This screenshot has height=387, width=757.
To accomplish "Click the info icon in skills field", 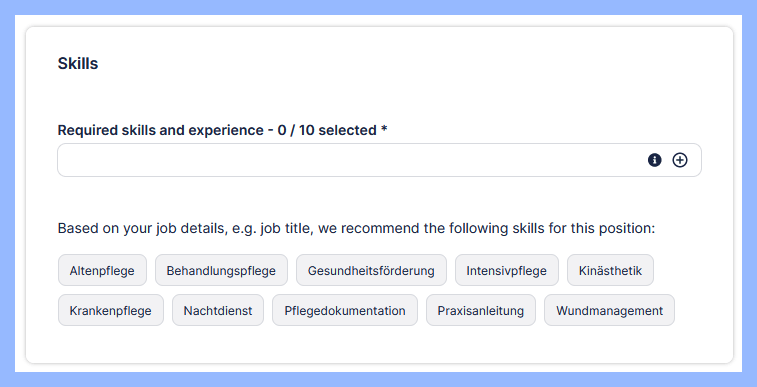I will [x=654, y=160].
